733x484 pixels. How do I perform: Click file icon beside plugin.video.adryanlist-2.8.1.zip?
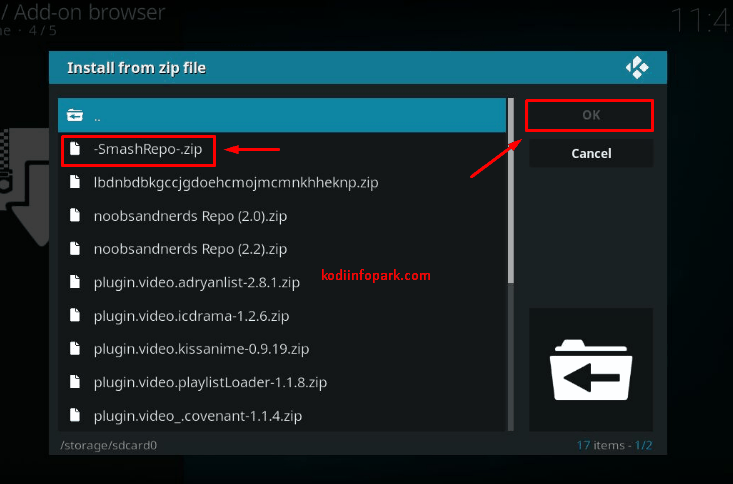[x=75, y=282]
